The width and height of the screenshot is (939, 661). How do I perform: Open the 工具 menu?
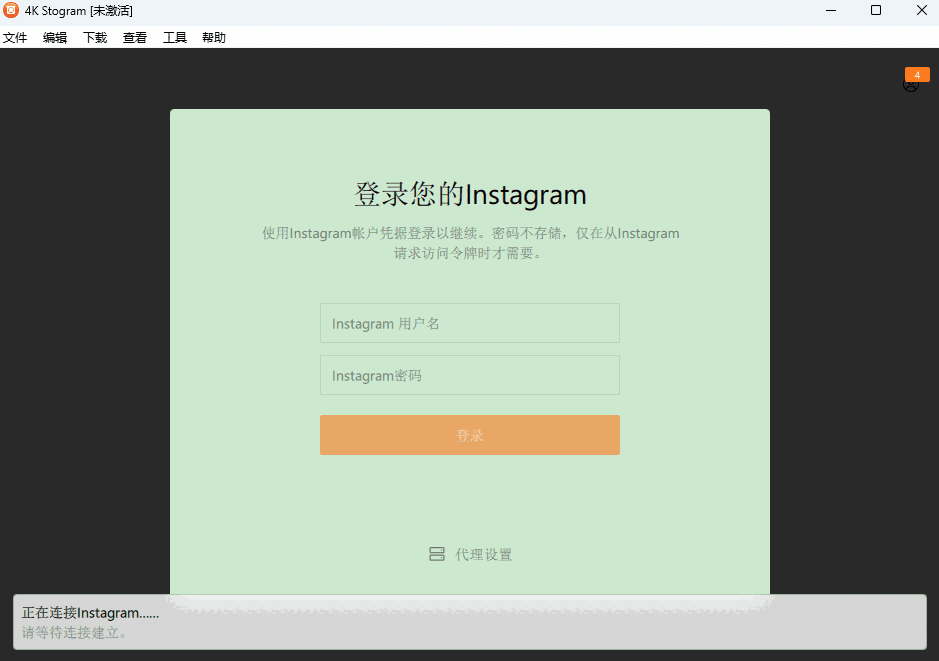tap(174, 37)
